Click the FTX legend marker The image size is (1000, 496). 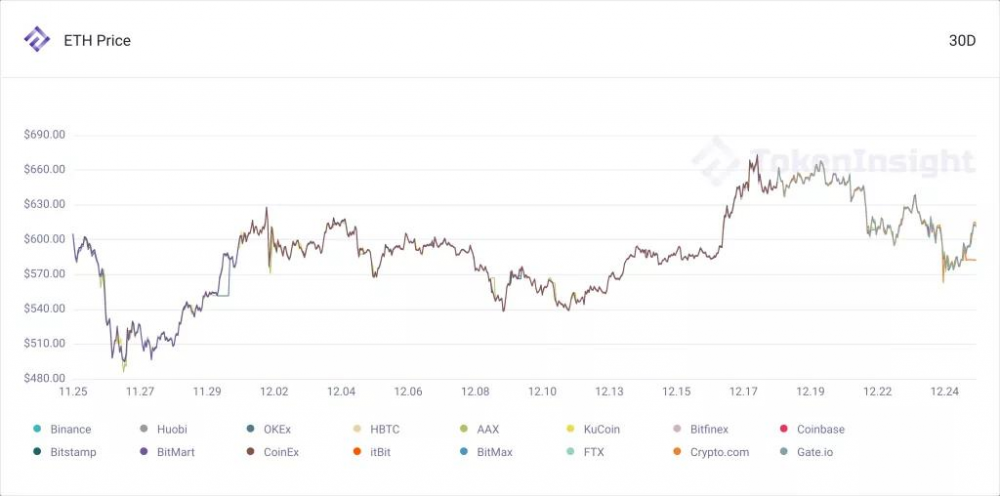570,452
